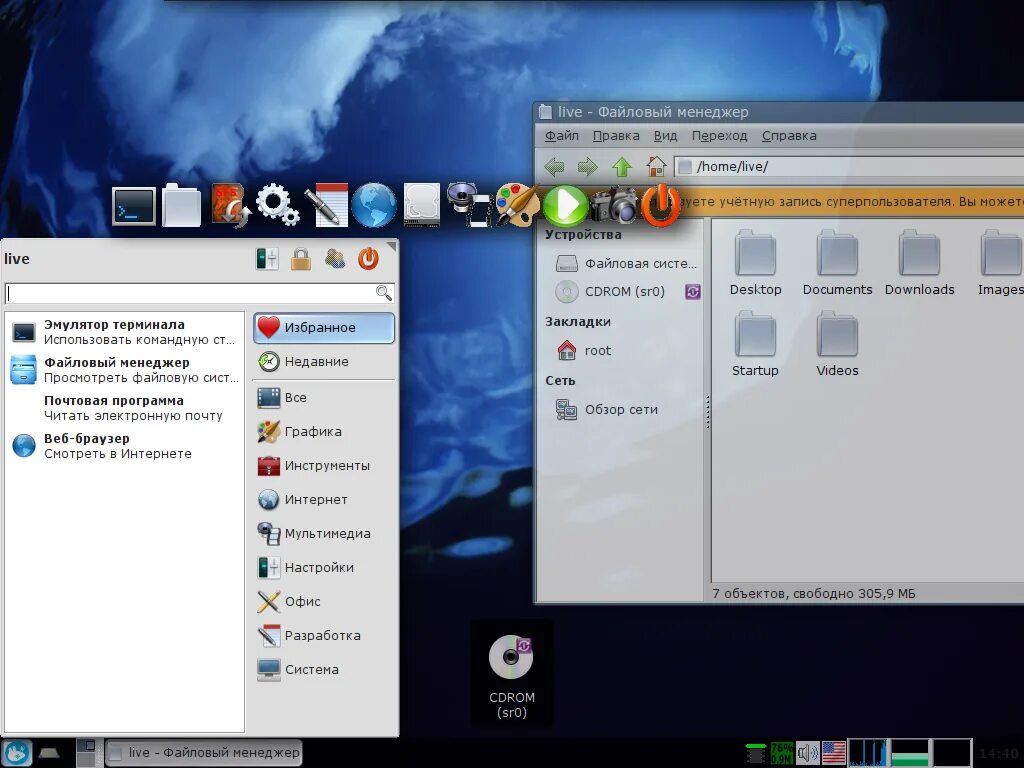Click the /home/live/ location bar
Image resolution: width=1024 pixels, height=768 pixels.
tap(849, 167)
